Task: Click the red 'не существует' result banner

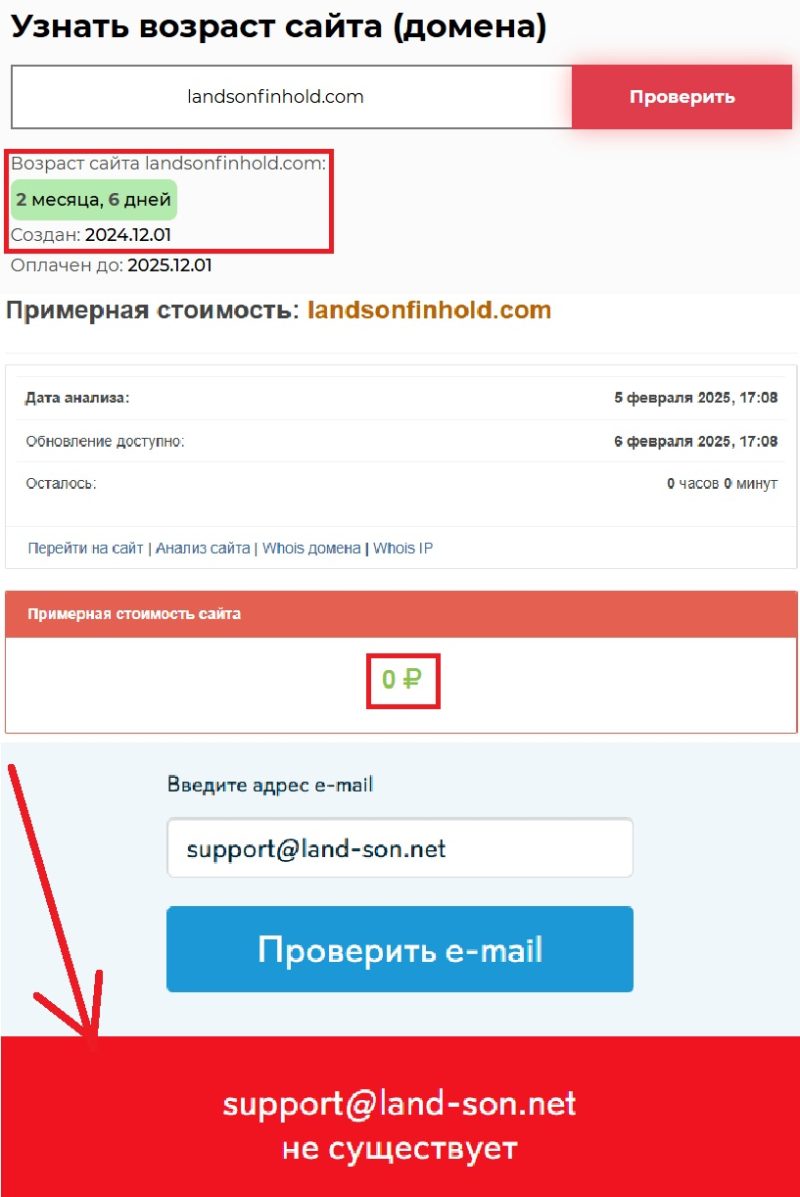Action: tap(400, 1116)
